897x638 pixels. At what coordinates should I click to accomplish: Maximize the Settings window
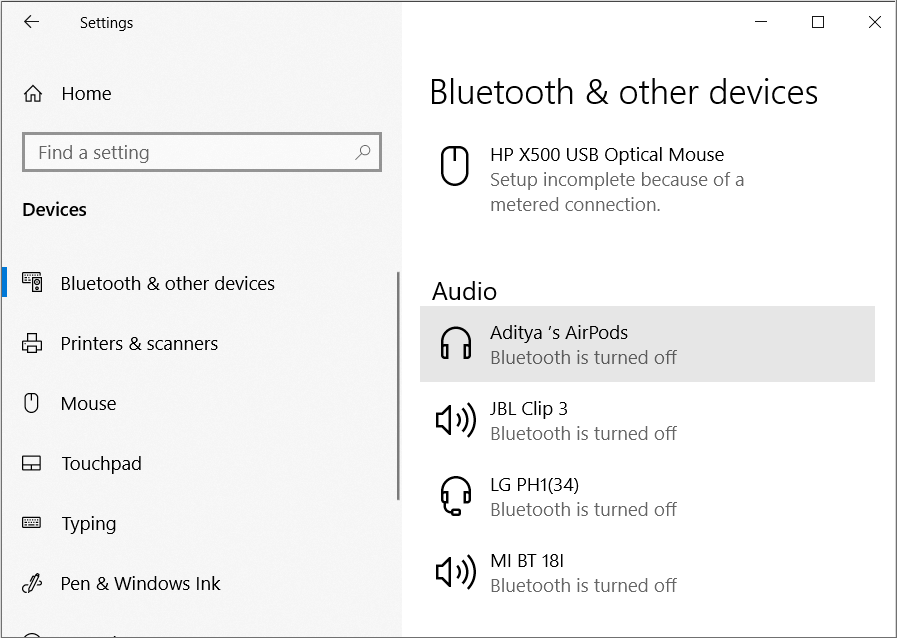[818, 22]
